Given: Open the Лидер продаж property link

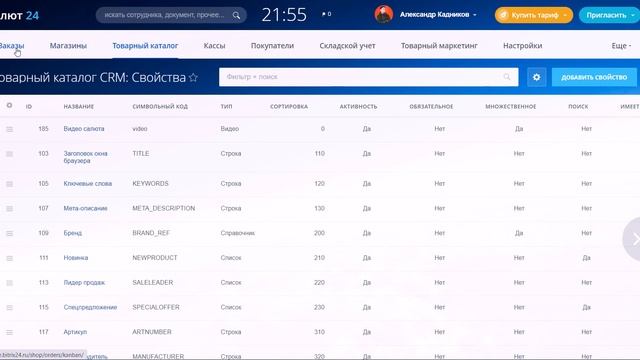Looking at the screenshot, I should [84, 282].
